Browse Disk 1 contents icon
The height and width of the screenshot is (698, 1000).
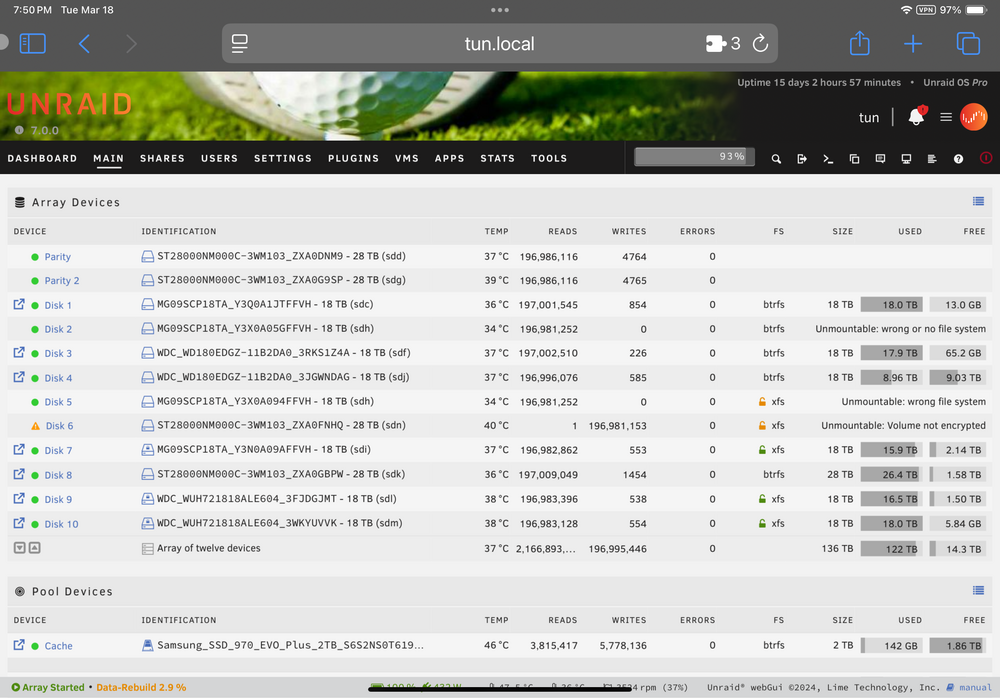click(19, 304)
